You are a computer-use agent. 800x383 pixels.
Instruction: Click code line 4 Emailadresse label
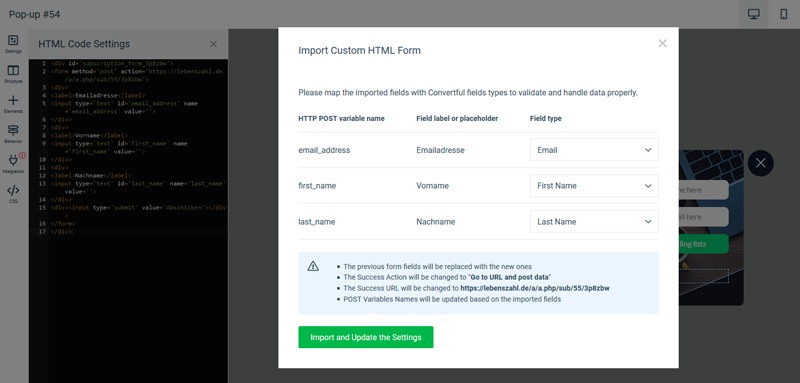point(98,95)
